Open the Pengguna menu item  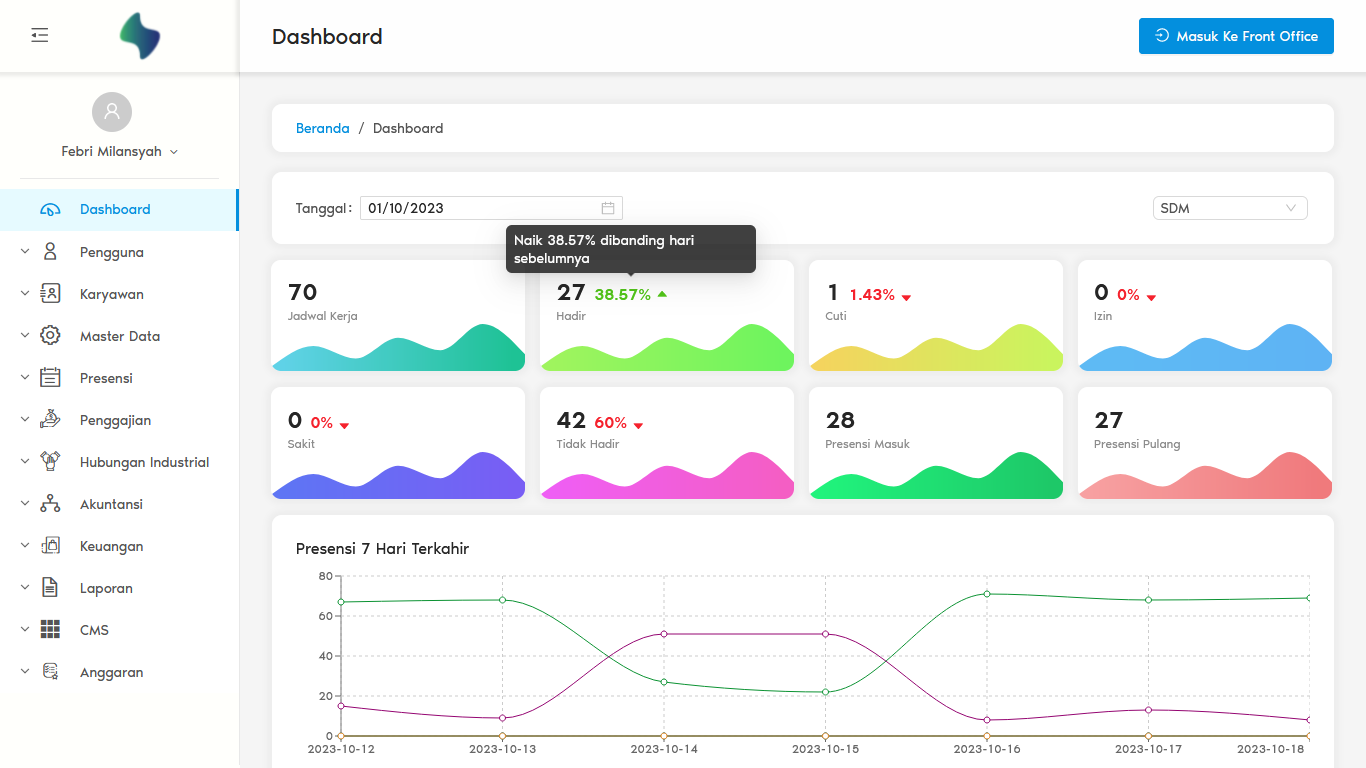pyautogui.click(x=119, y=252)
